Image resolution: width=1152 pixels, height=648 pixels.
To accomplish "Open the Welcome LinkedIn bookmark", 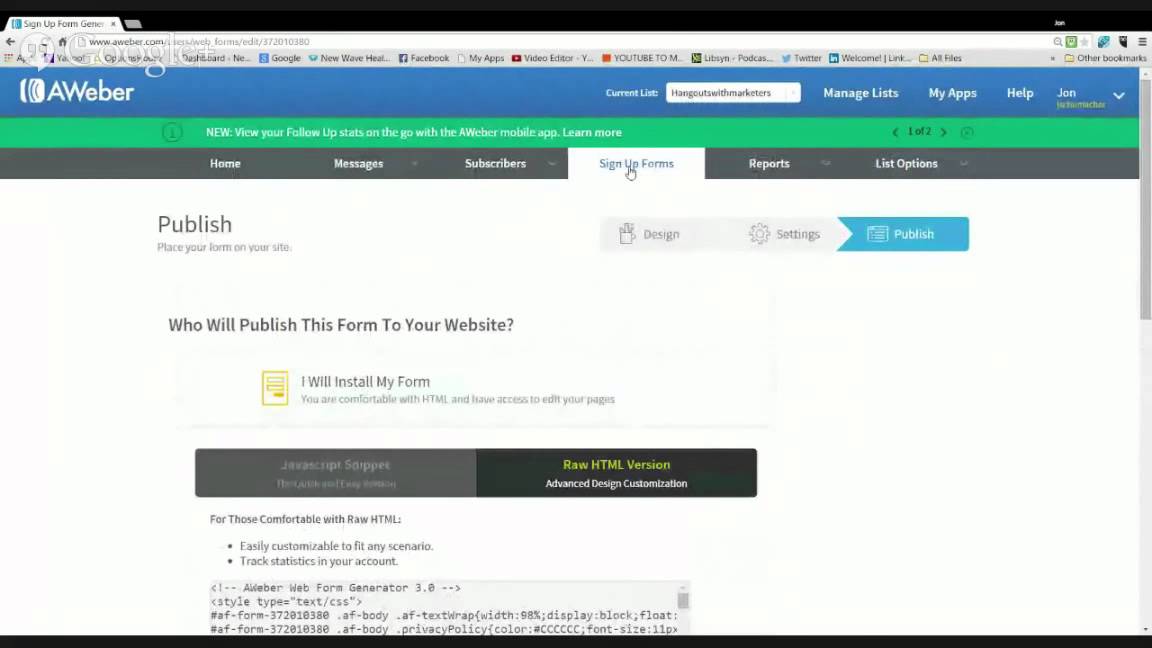I will pyautogui.click(x=871, y=58).
